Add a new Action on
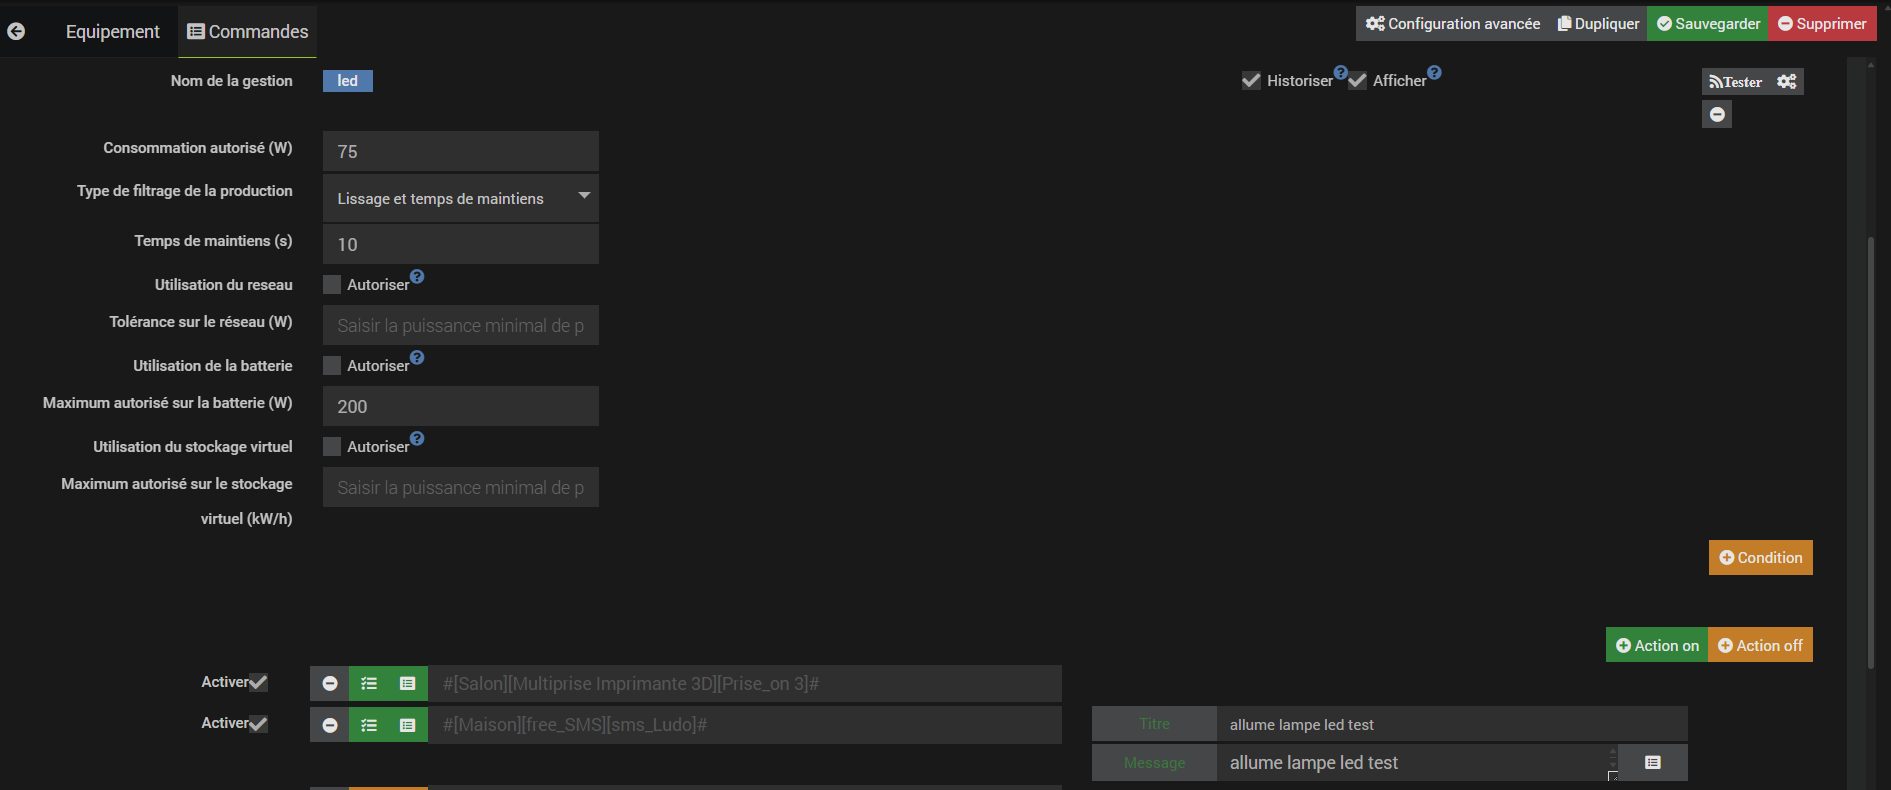The image size is (1891, 790). point(1657,645)
